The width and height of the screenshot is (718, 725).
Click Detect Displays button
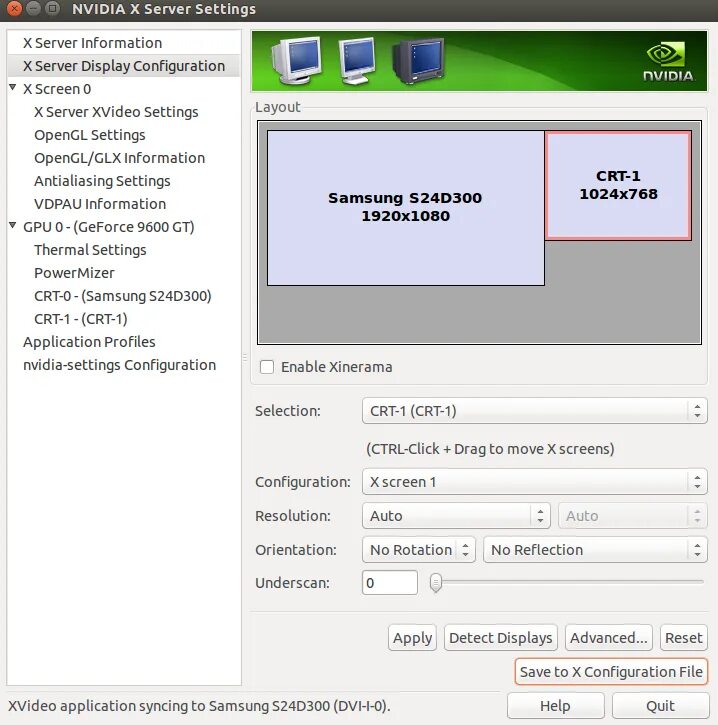pos(501,638)
